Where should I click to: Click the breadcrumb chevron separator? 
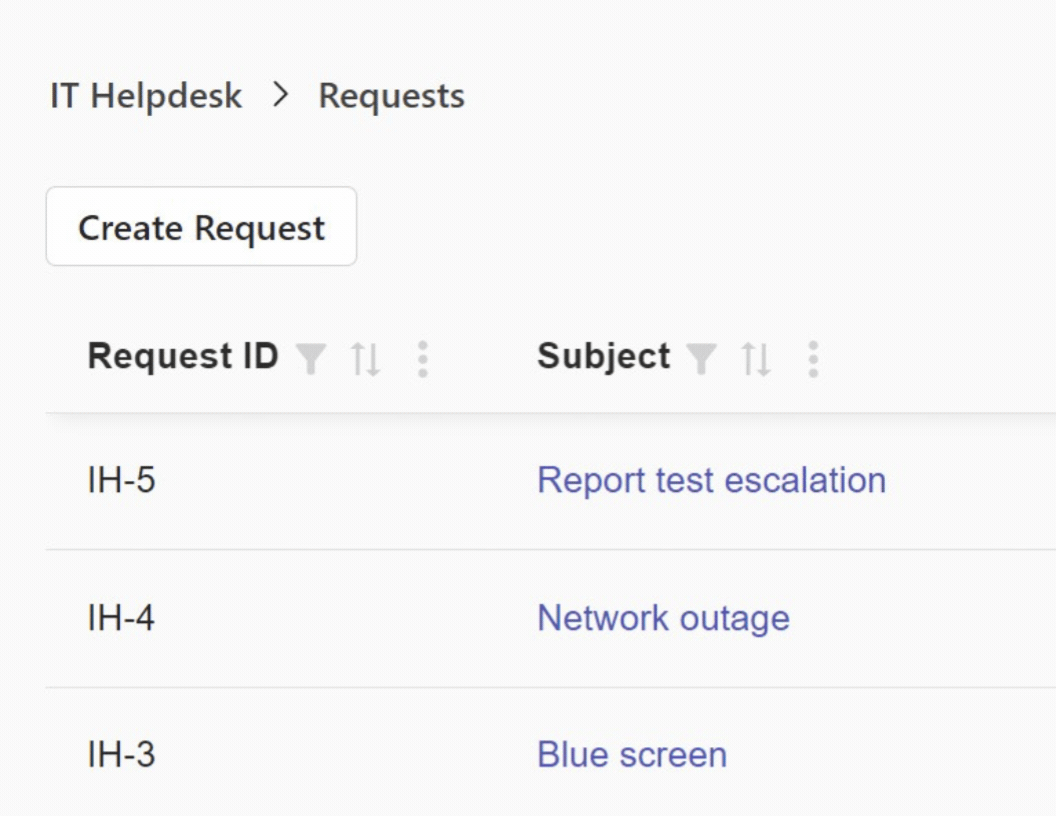tap(280, 95)
